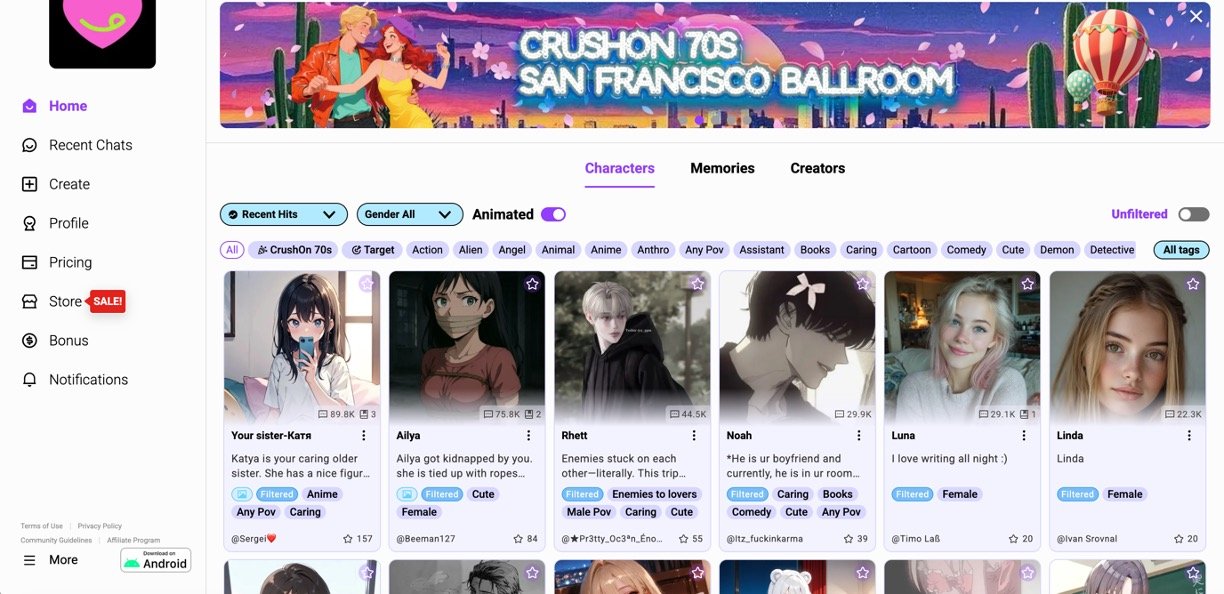The width and height of the screenshot is (1224, 594).
Task: Click the image badge icon on Ailya card
Action: click(x=407, y=494)
